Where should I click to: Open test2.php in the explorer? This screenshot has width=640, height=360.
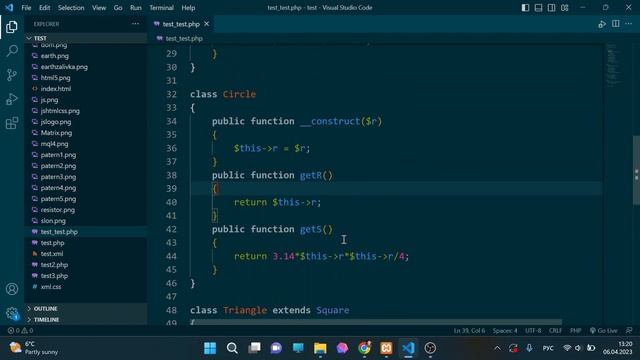(x=54, y=264)
